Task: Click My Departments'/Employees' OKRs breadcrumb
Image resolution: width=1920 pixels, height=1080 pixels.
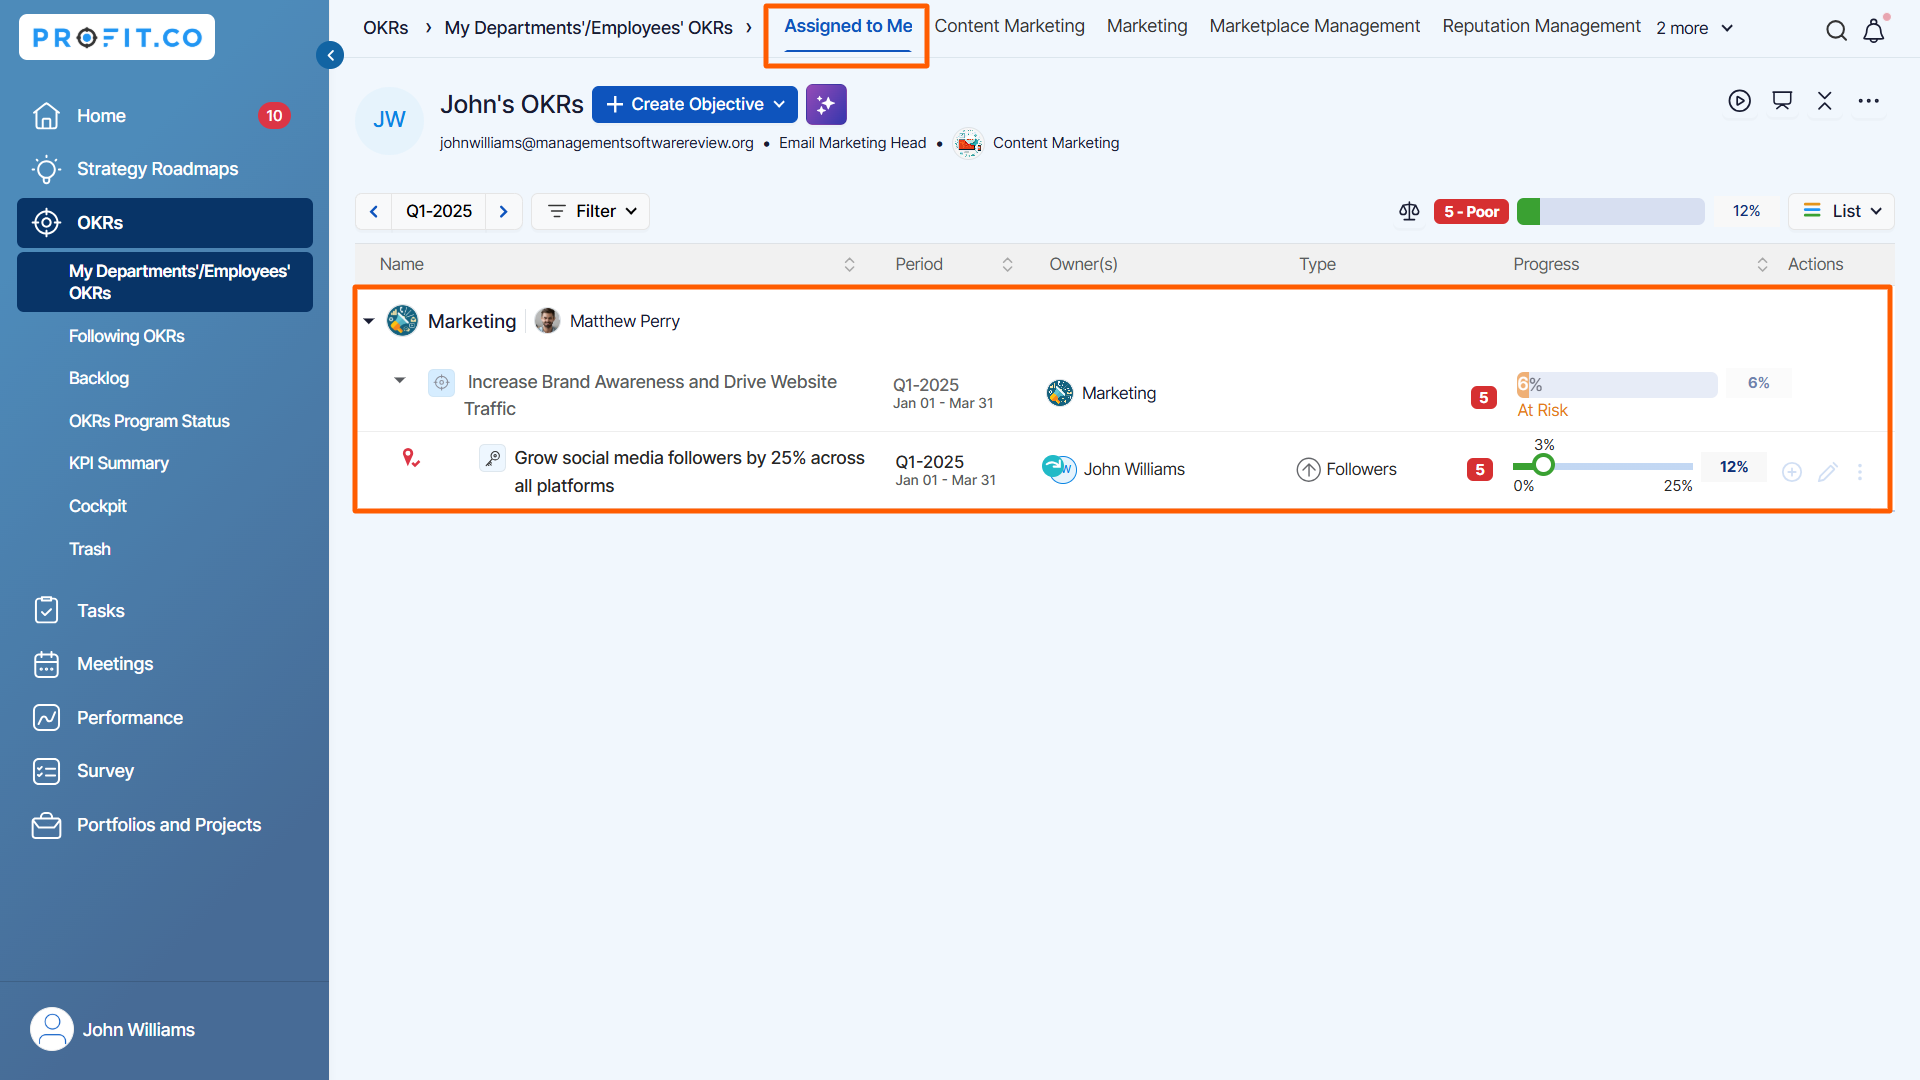Action: 589,28
